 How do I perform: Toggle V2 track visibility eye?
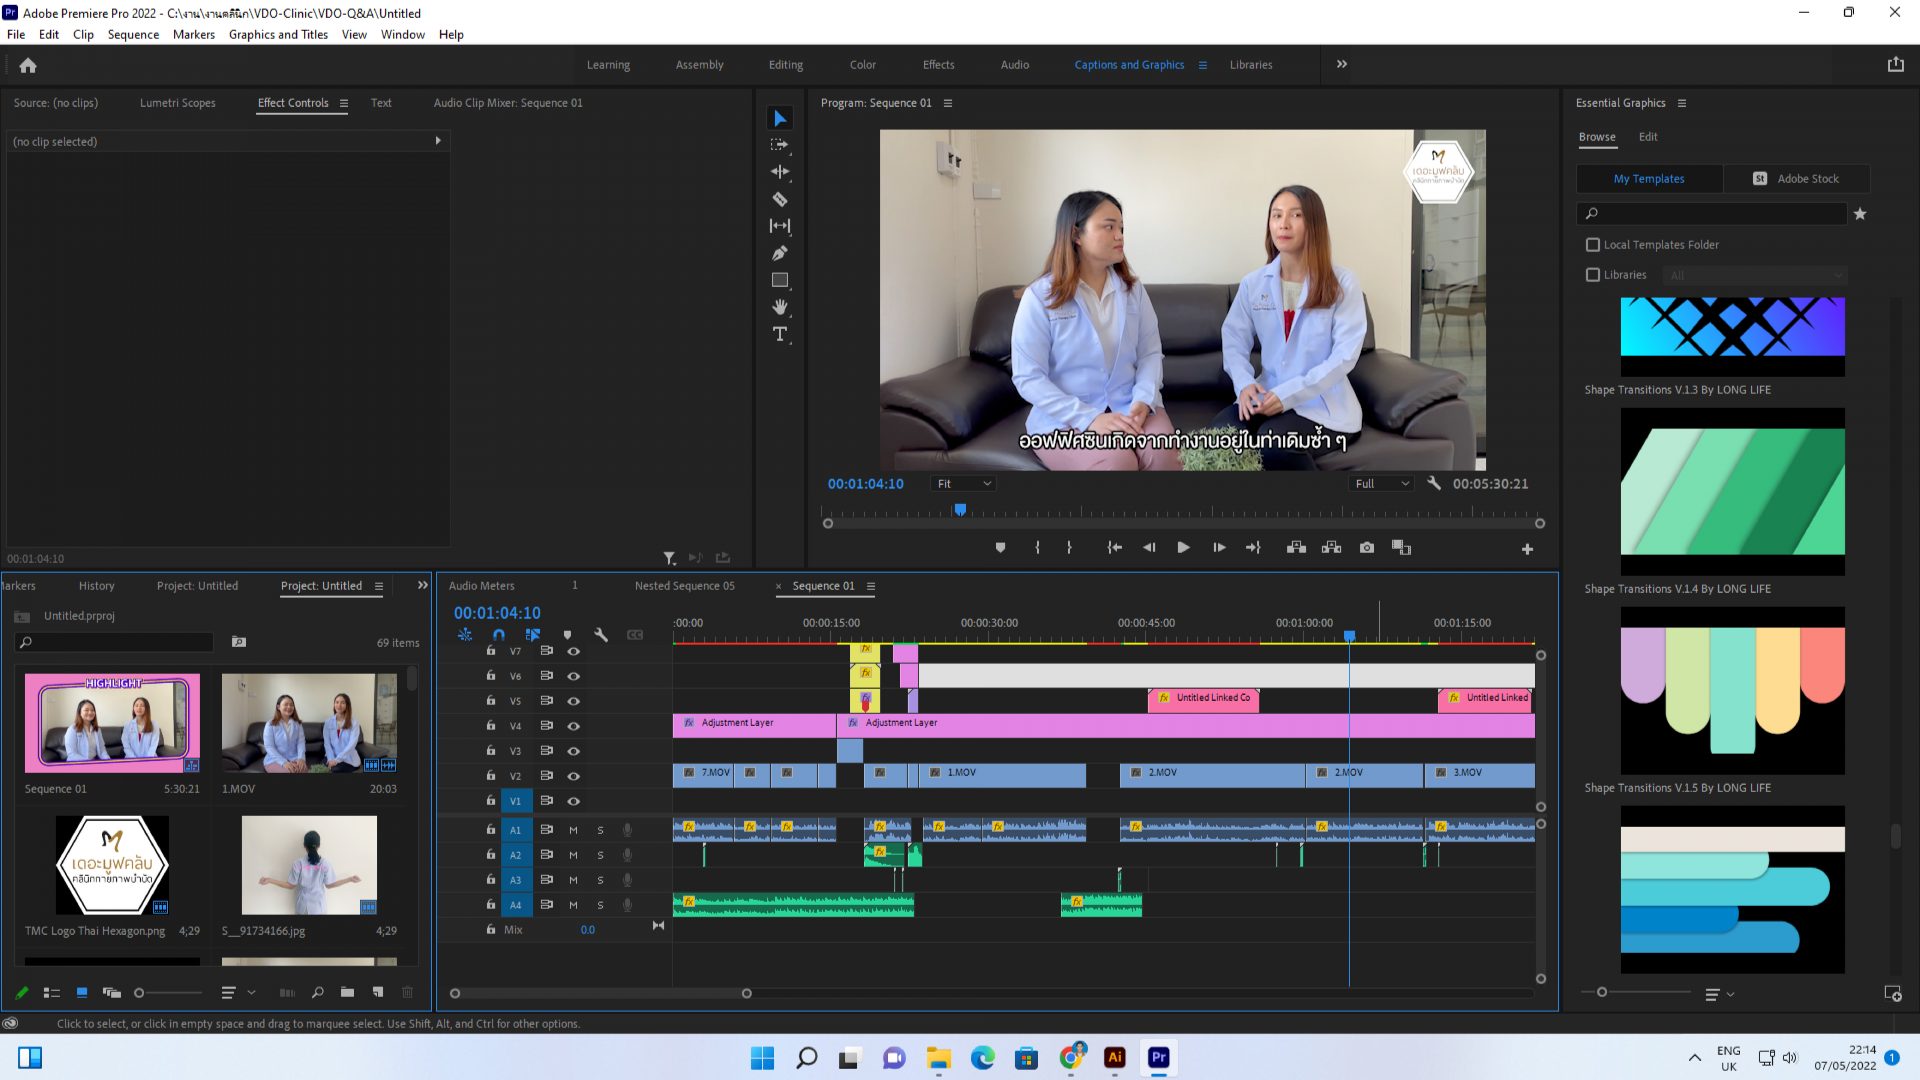[574, 776]
